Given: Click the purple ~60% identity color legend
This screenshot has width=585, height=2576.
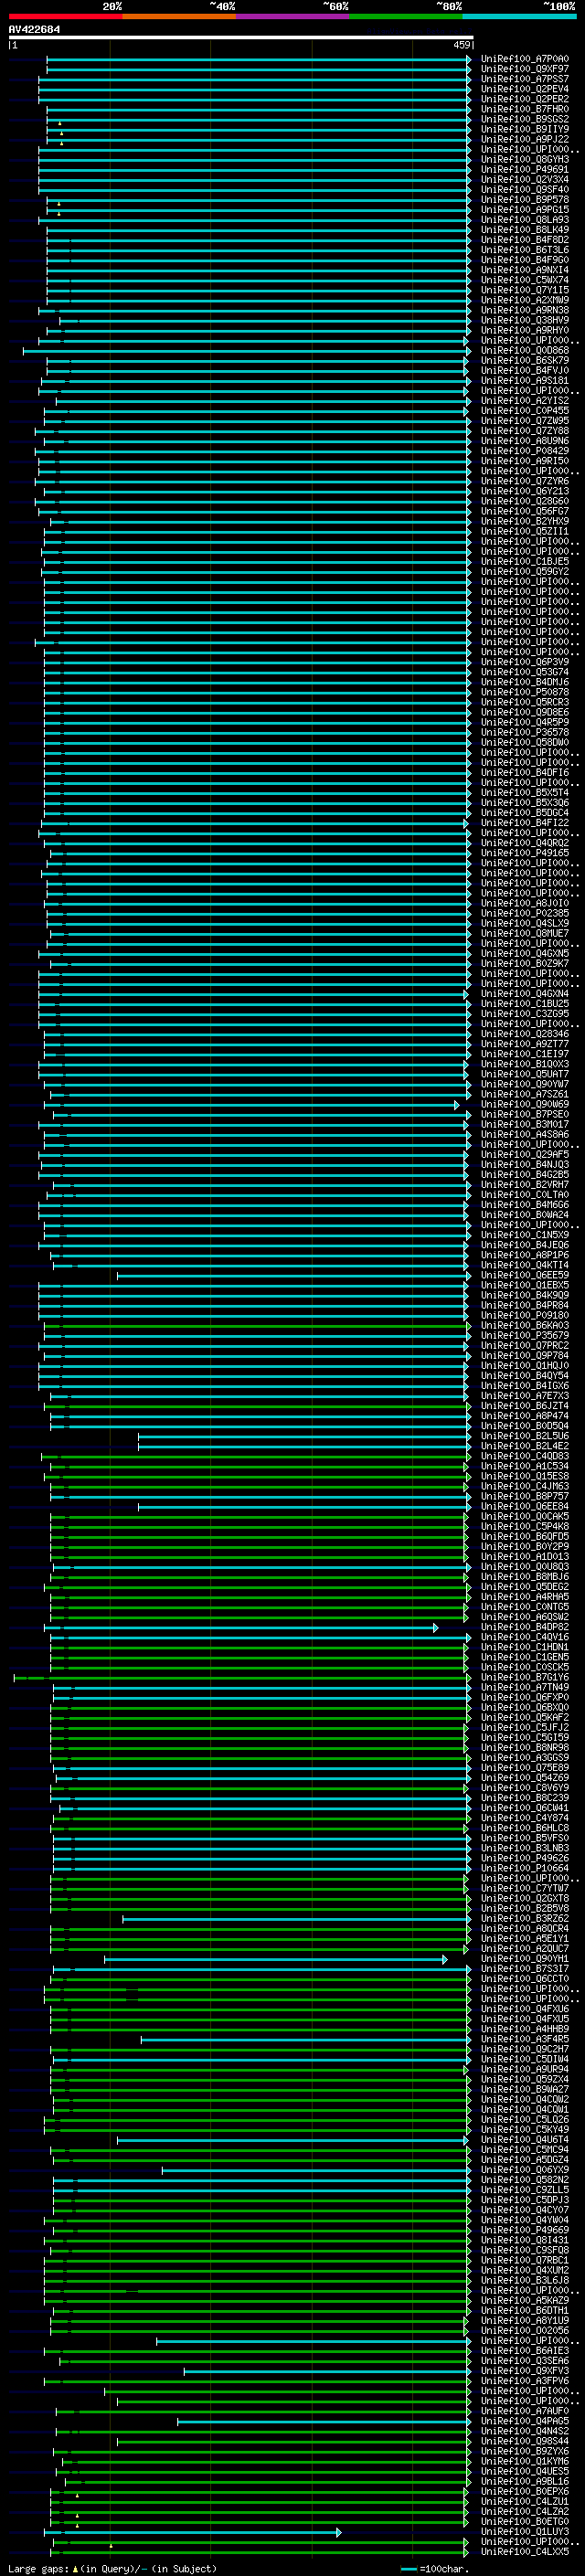Looking at the screenshot, I should click(x=293, y=17).
